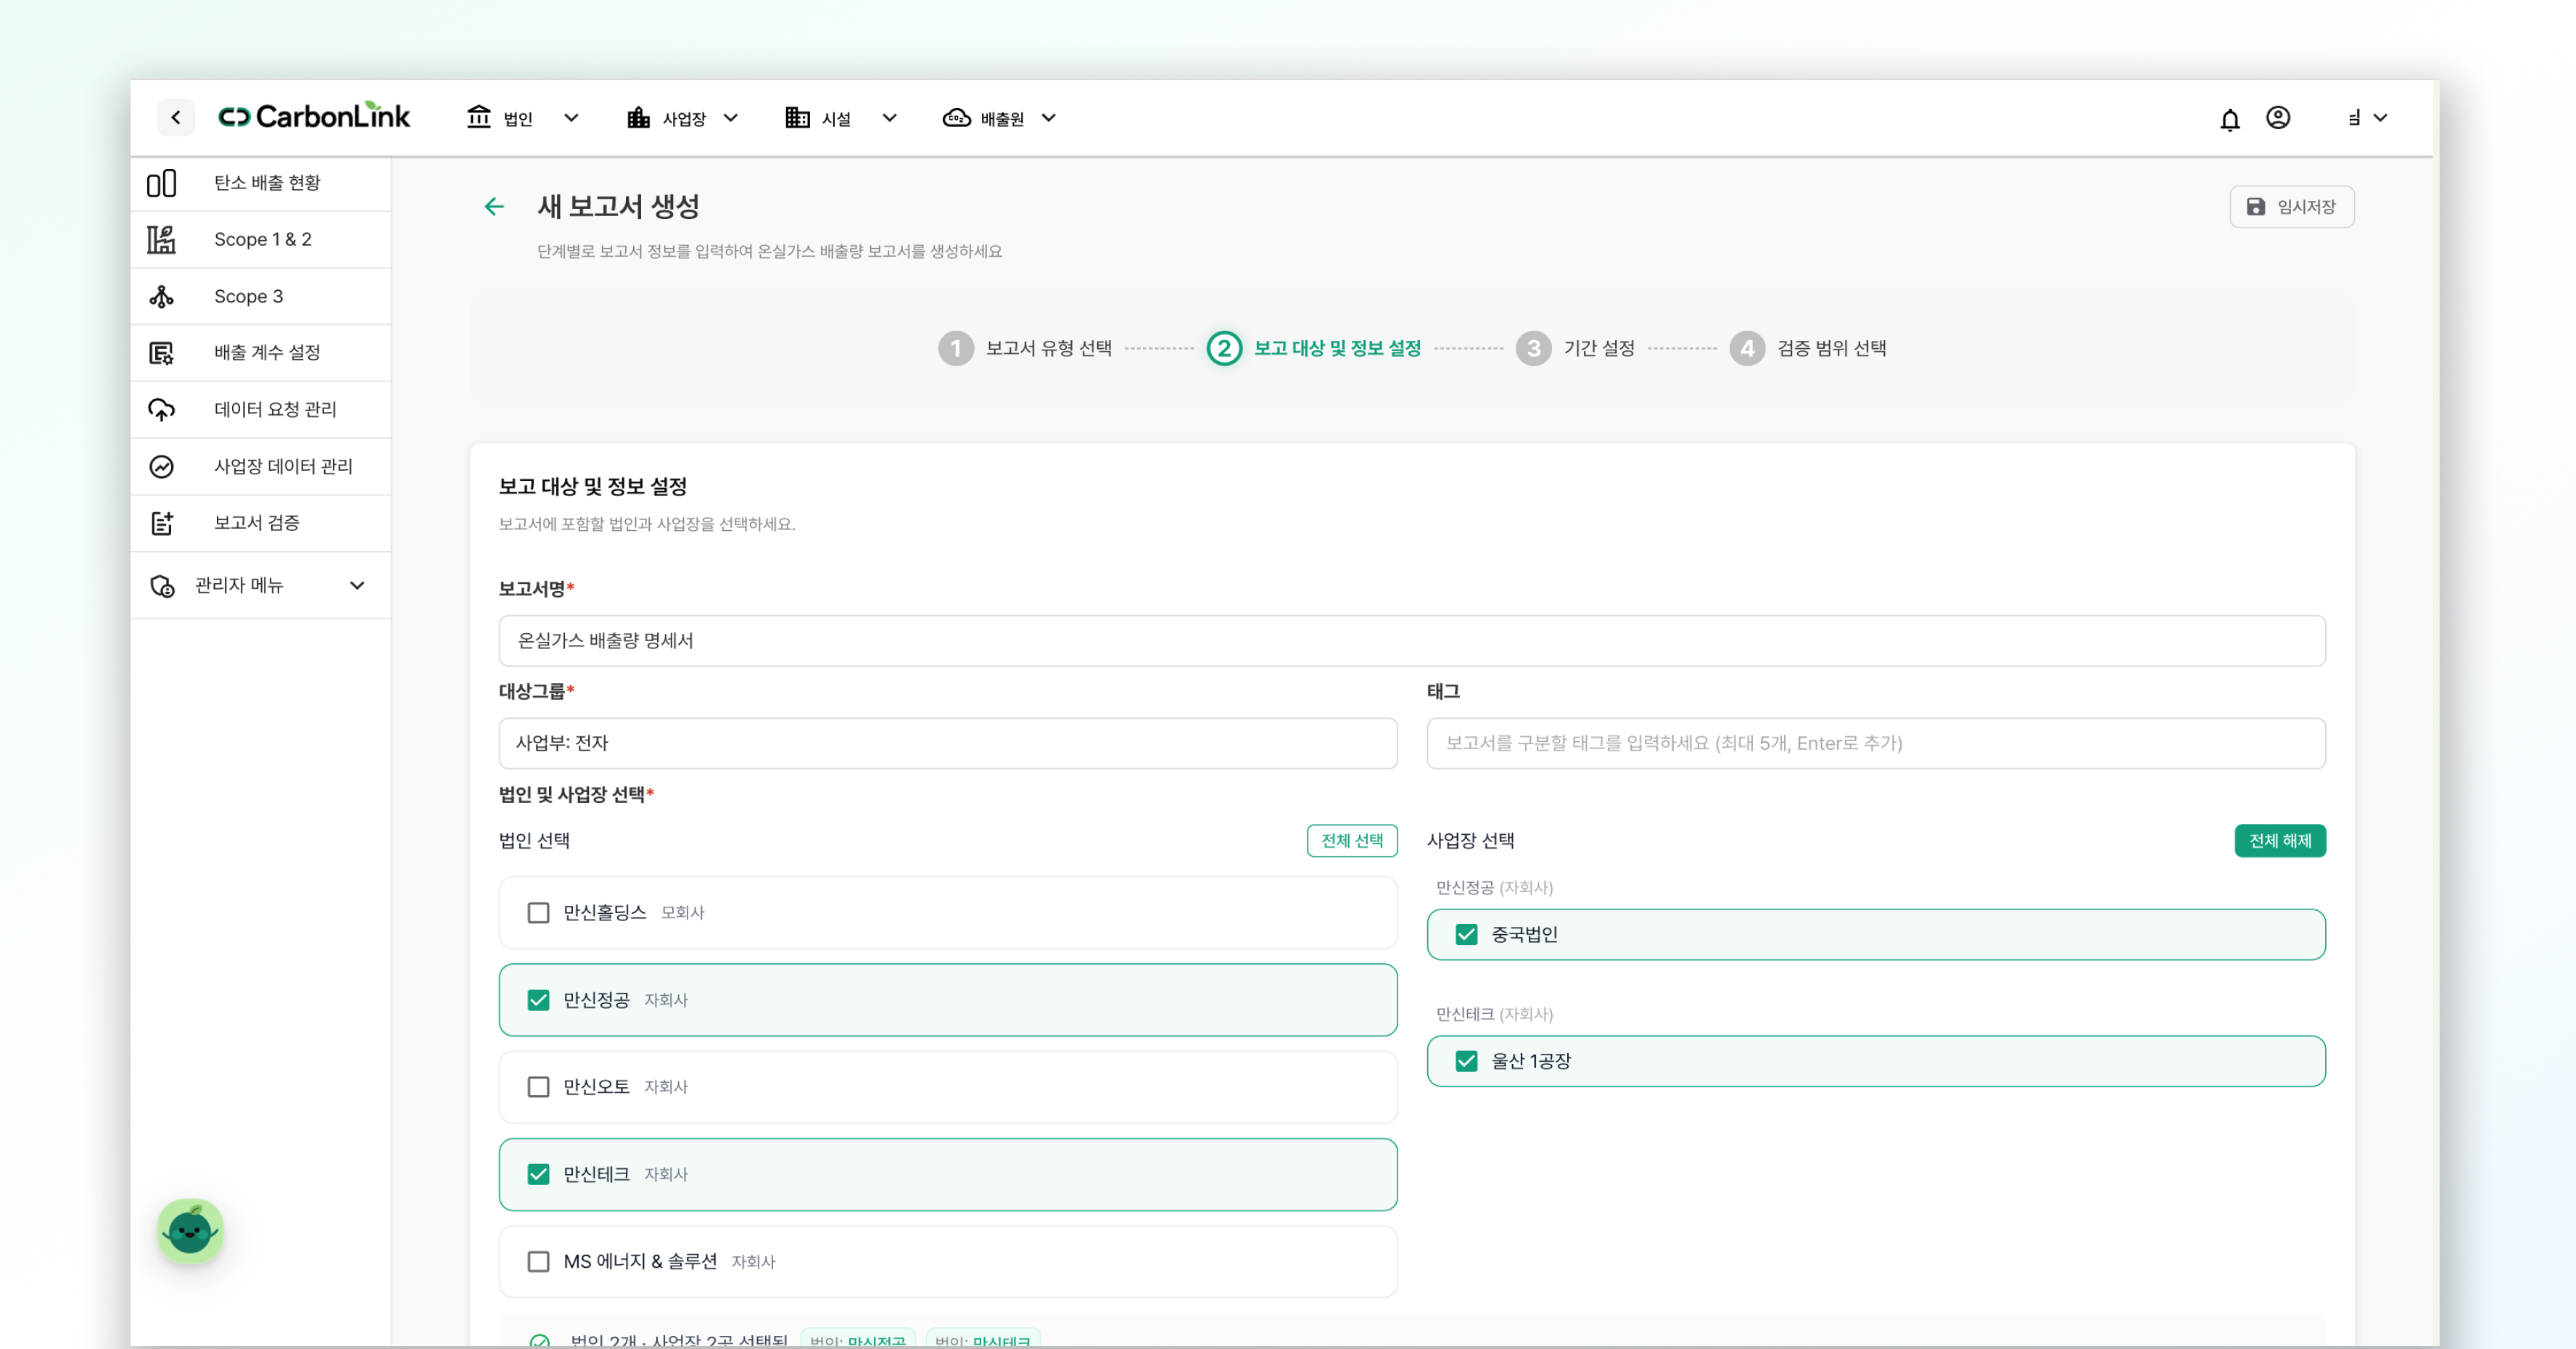
Task: Click the 보고서 검증 document icon
Action: point(161,523)
